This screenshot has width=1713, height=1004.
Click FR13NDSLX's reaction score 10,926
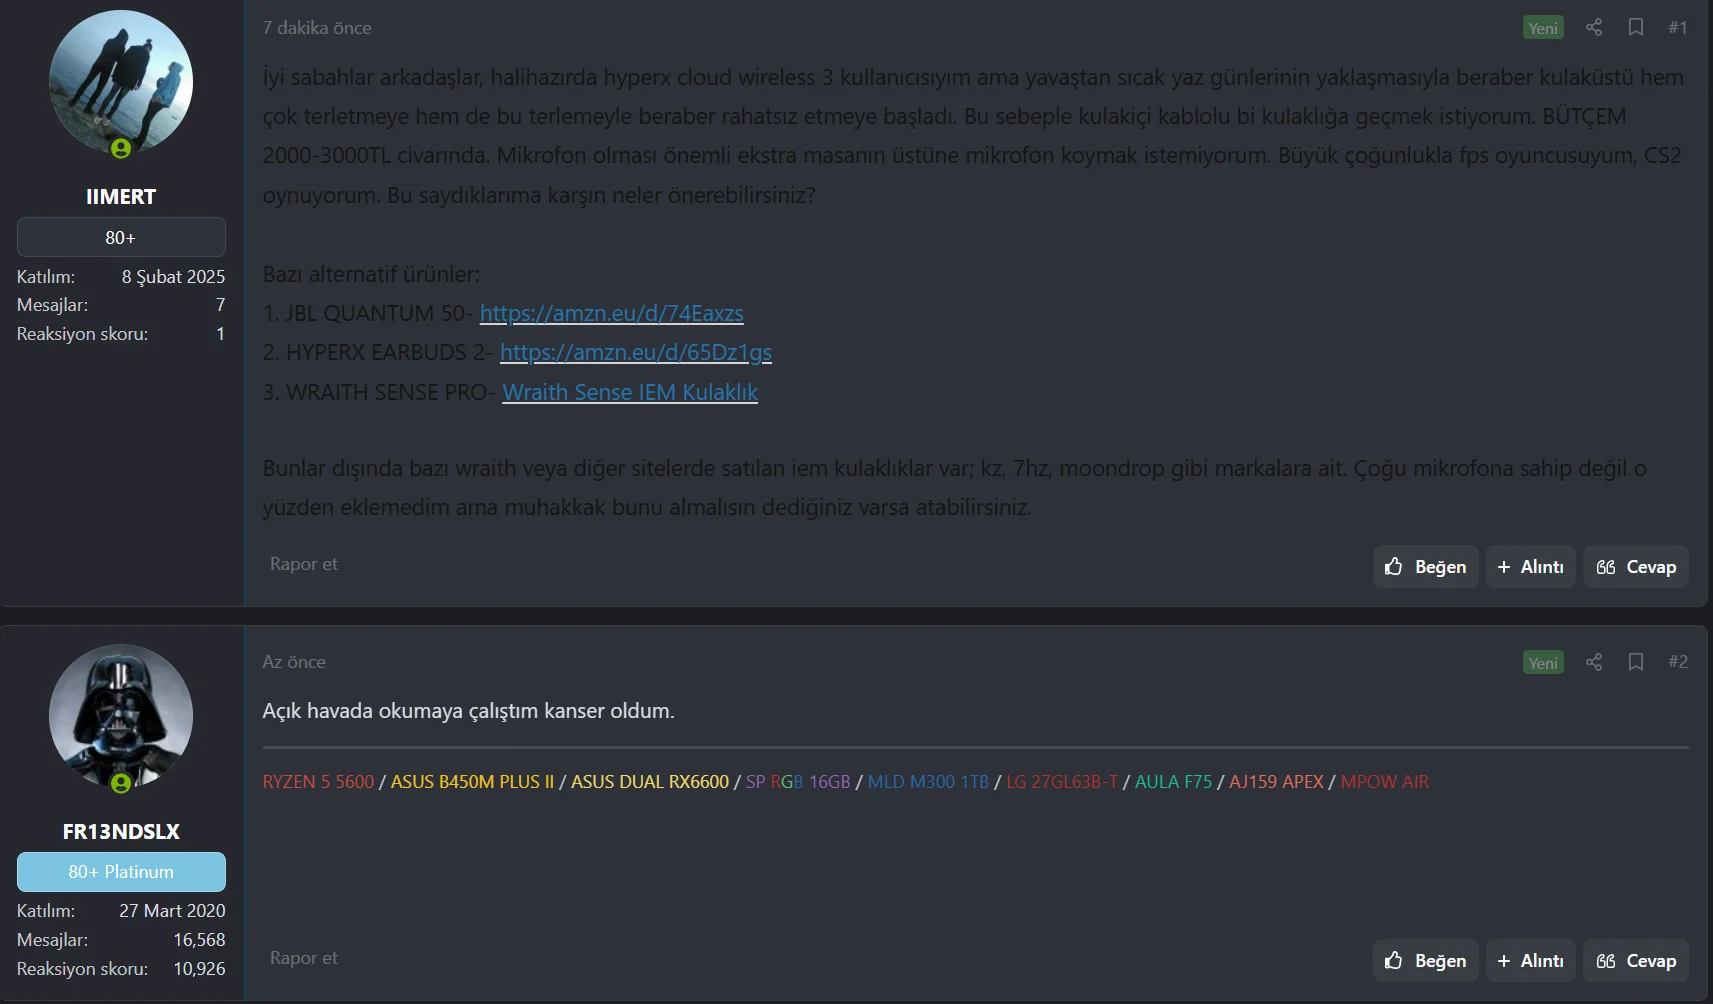[x=199, y=969]
